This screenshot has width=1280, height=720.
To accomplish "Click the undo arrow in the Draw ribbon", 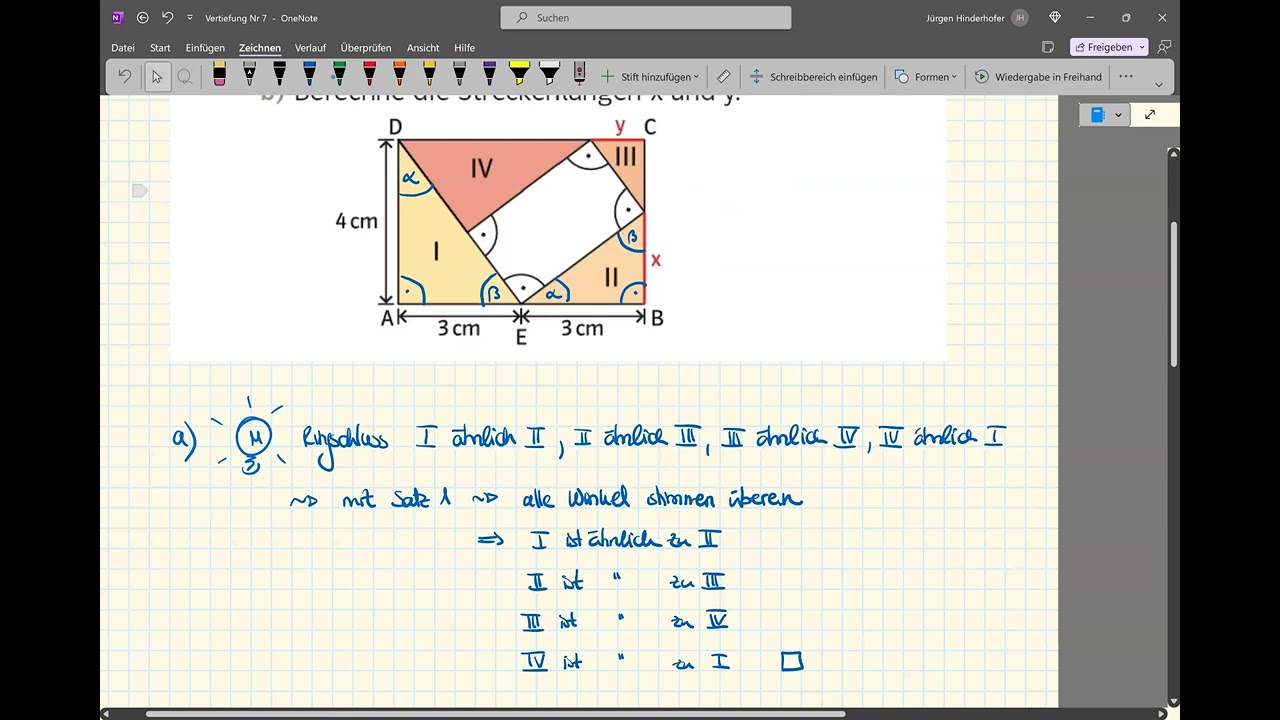I will point(124,76).
